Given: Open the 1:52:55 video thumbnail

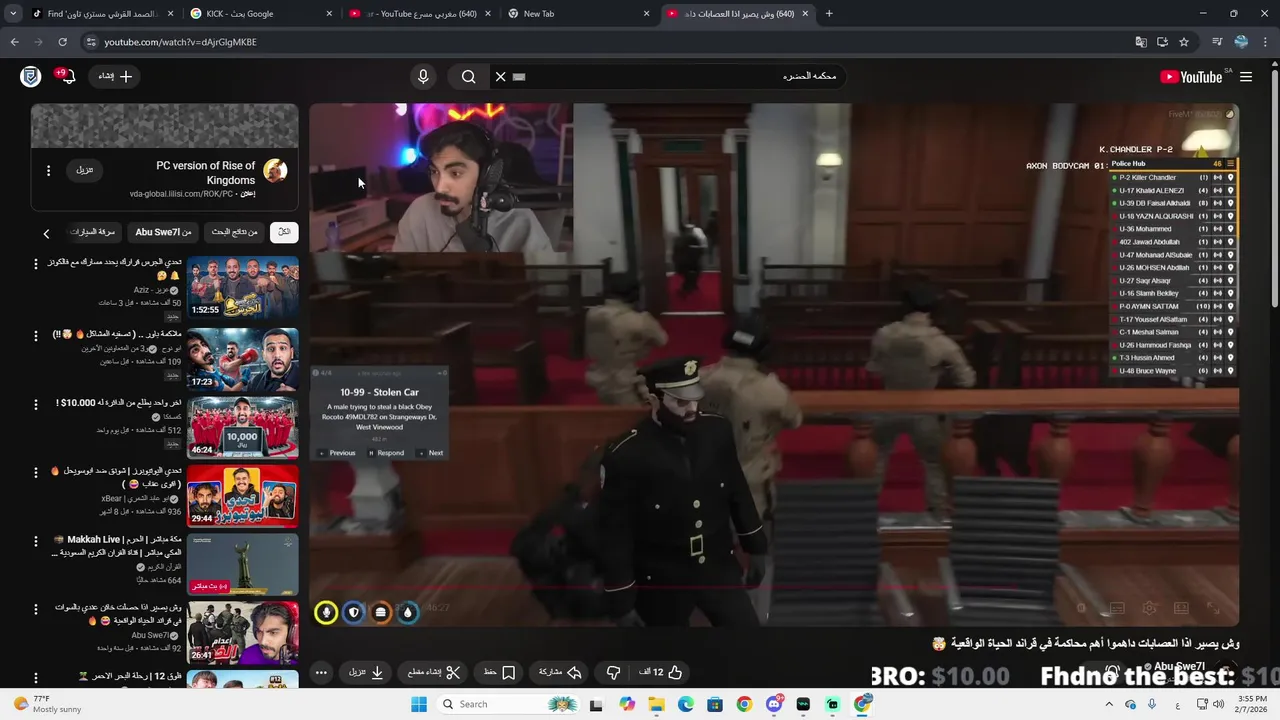Looking at the screenshot, I should 242,288.
